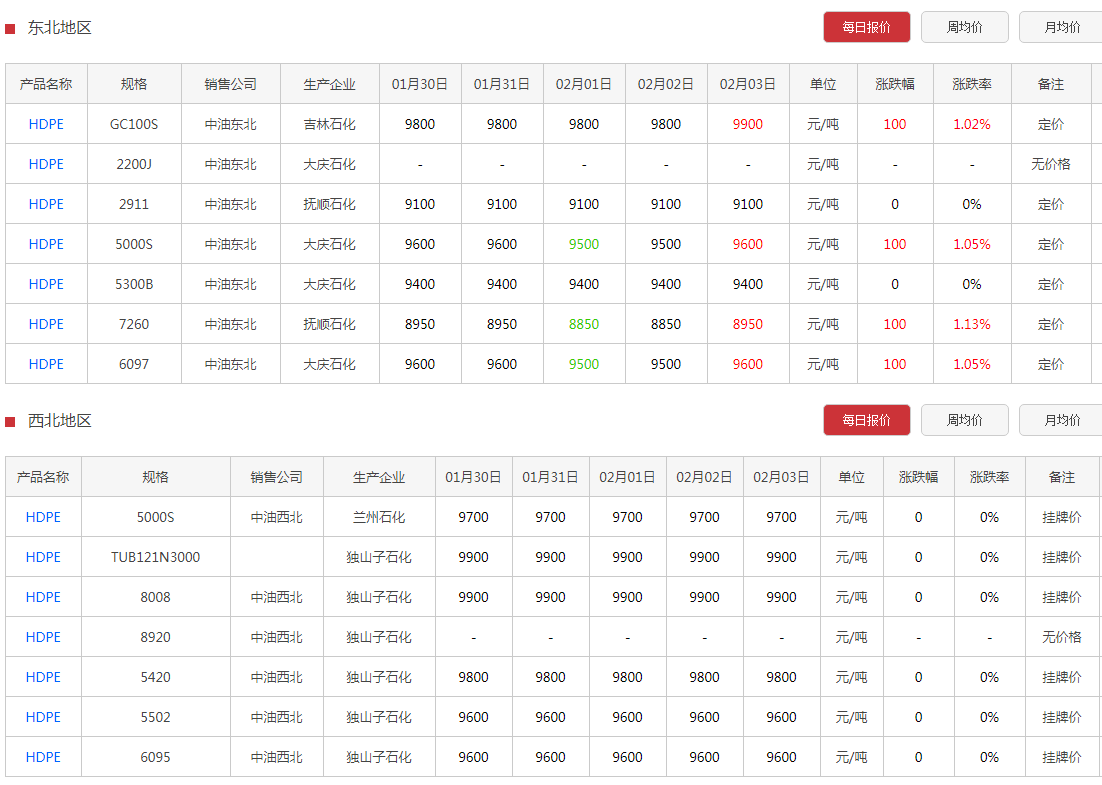Viewport: 1102px width, 785px height.
Task: Switch to 月均价 in 东北地区 section
Action: [x=1061, y=27]
